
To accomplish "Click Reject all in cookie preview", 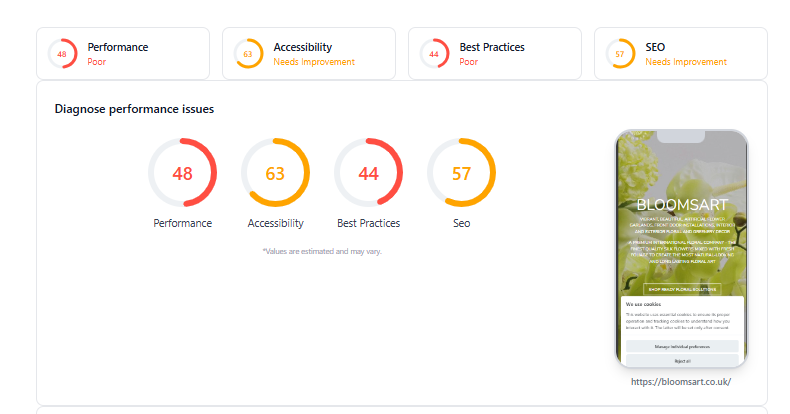I will coord(682,361).
